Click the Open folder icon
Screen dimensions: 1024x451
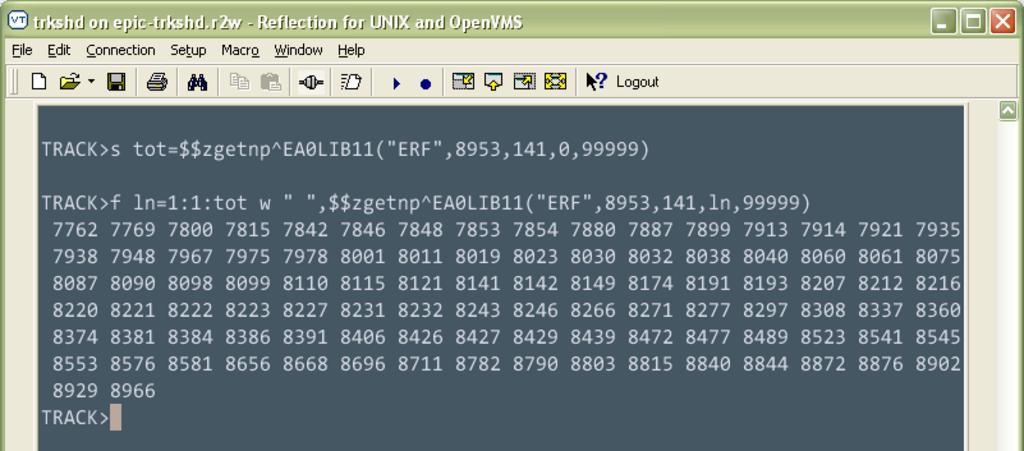coord(69,82)
